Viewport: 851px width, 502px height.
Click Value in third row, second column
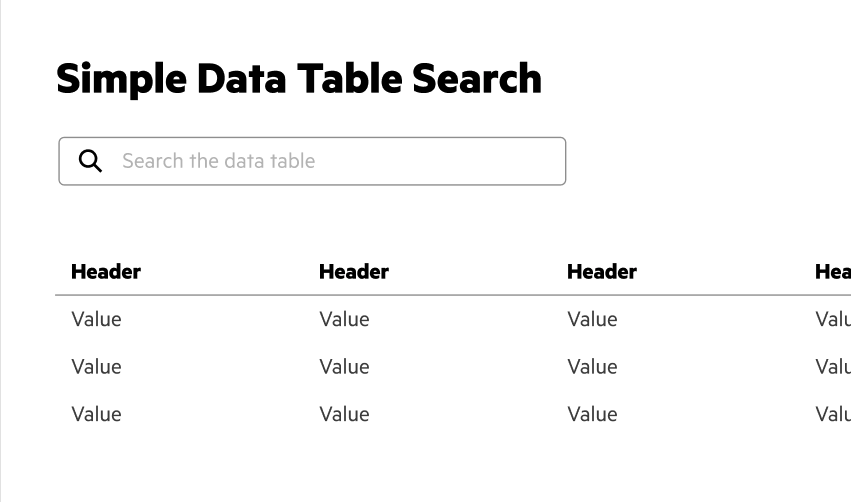(x=344, y=414)
